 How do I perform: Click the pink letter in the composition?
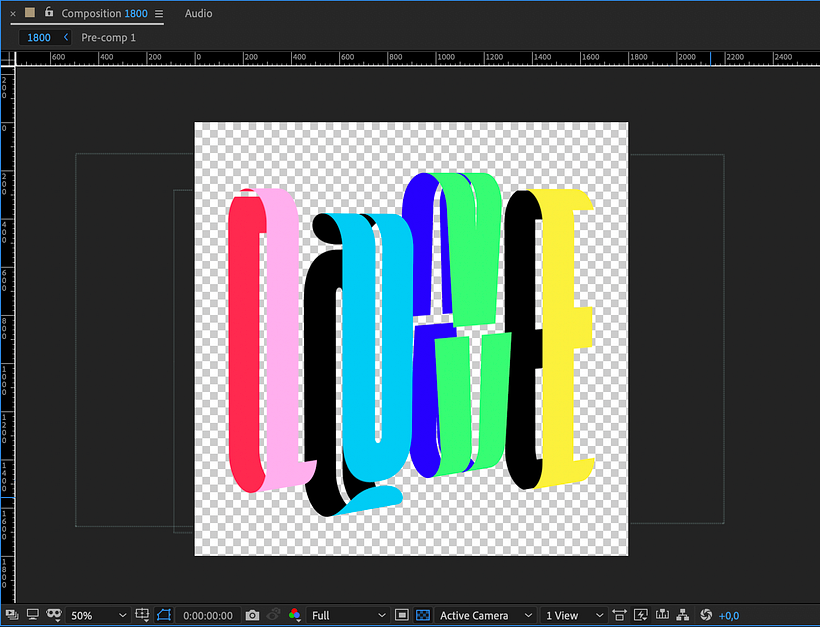tap(282, 340)
